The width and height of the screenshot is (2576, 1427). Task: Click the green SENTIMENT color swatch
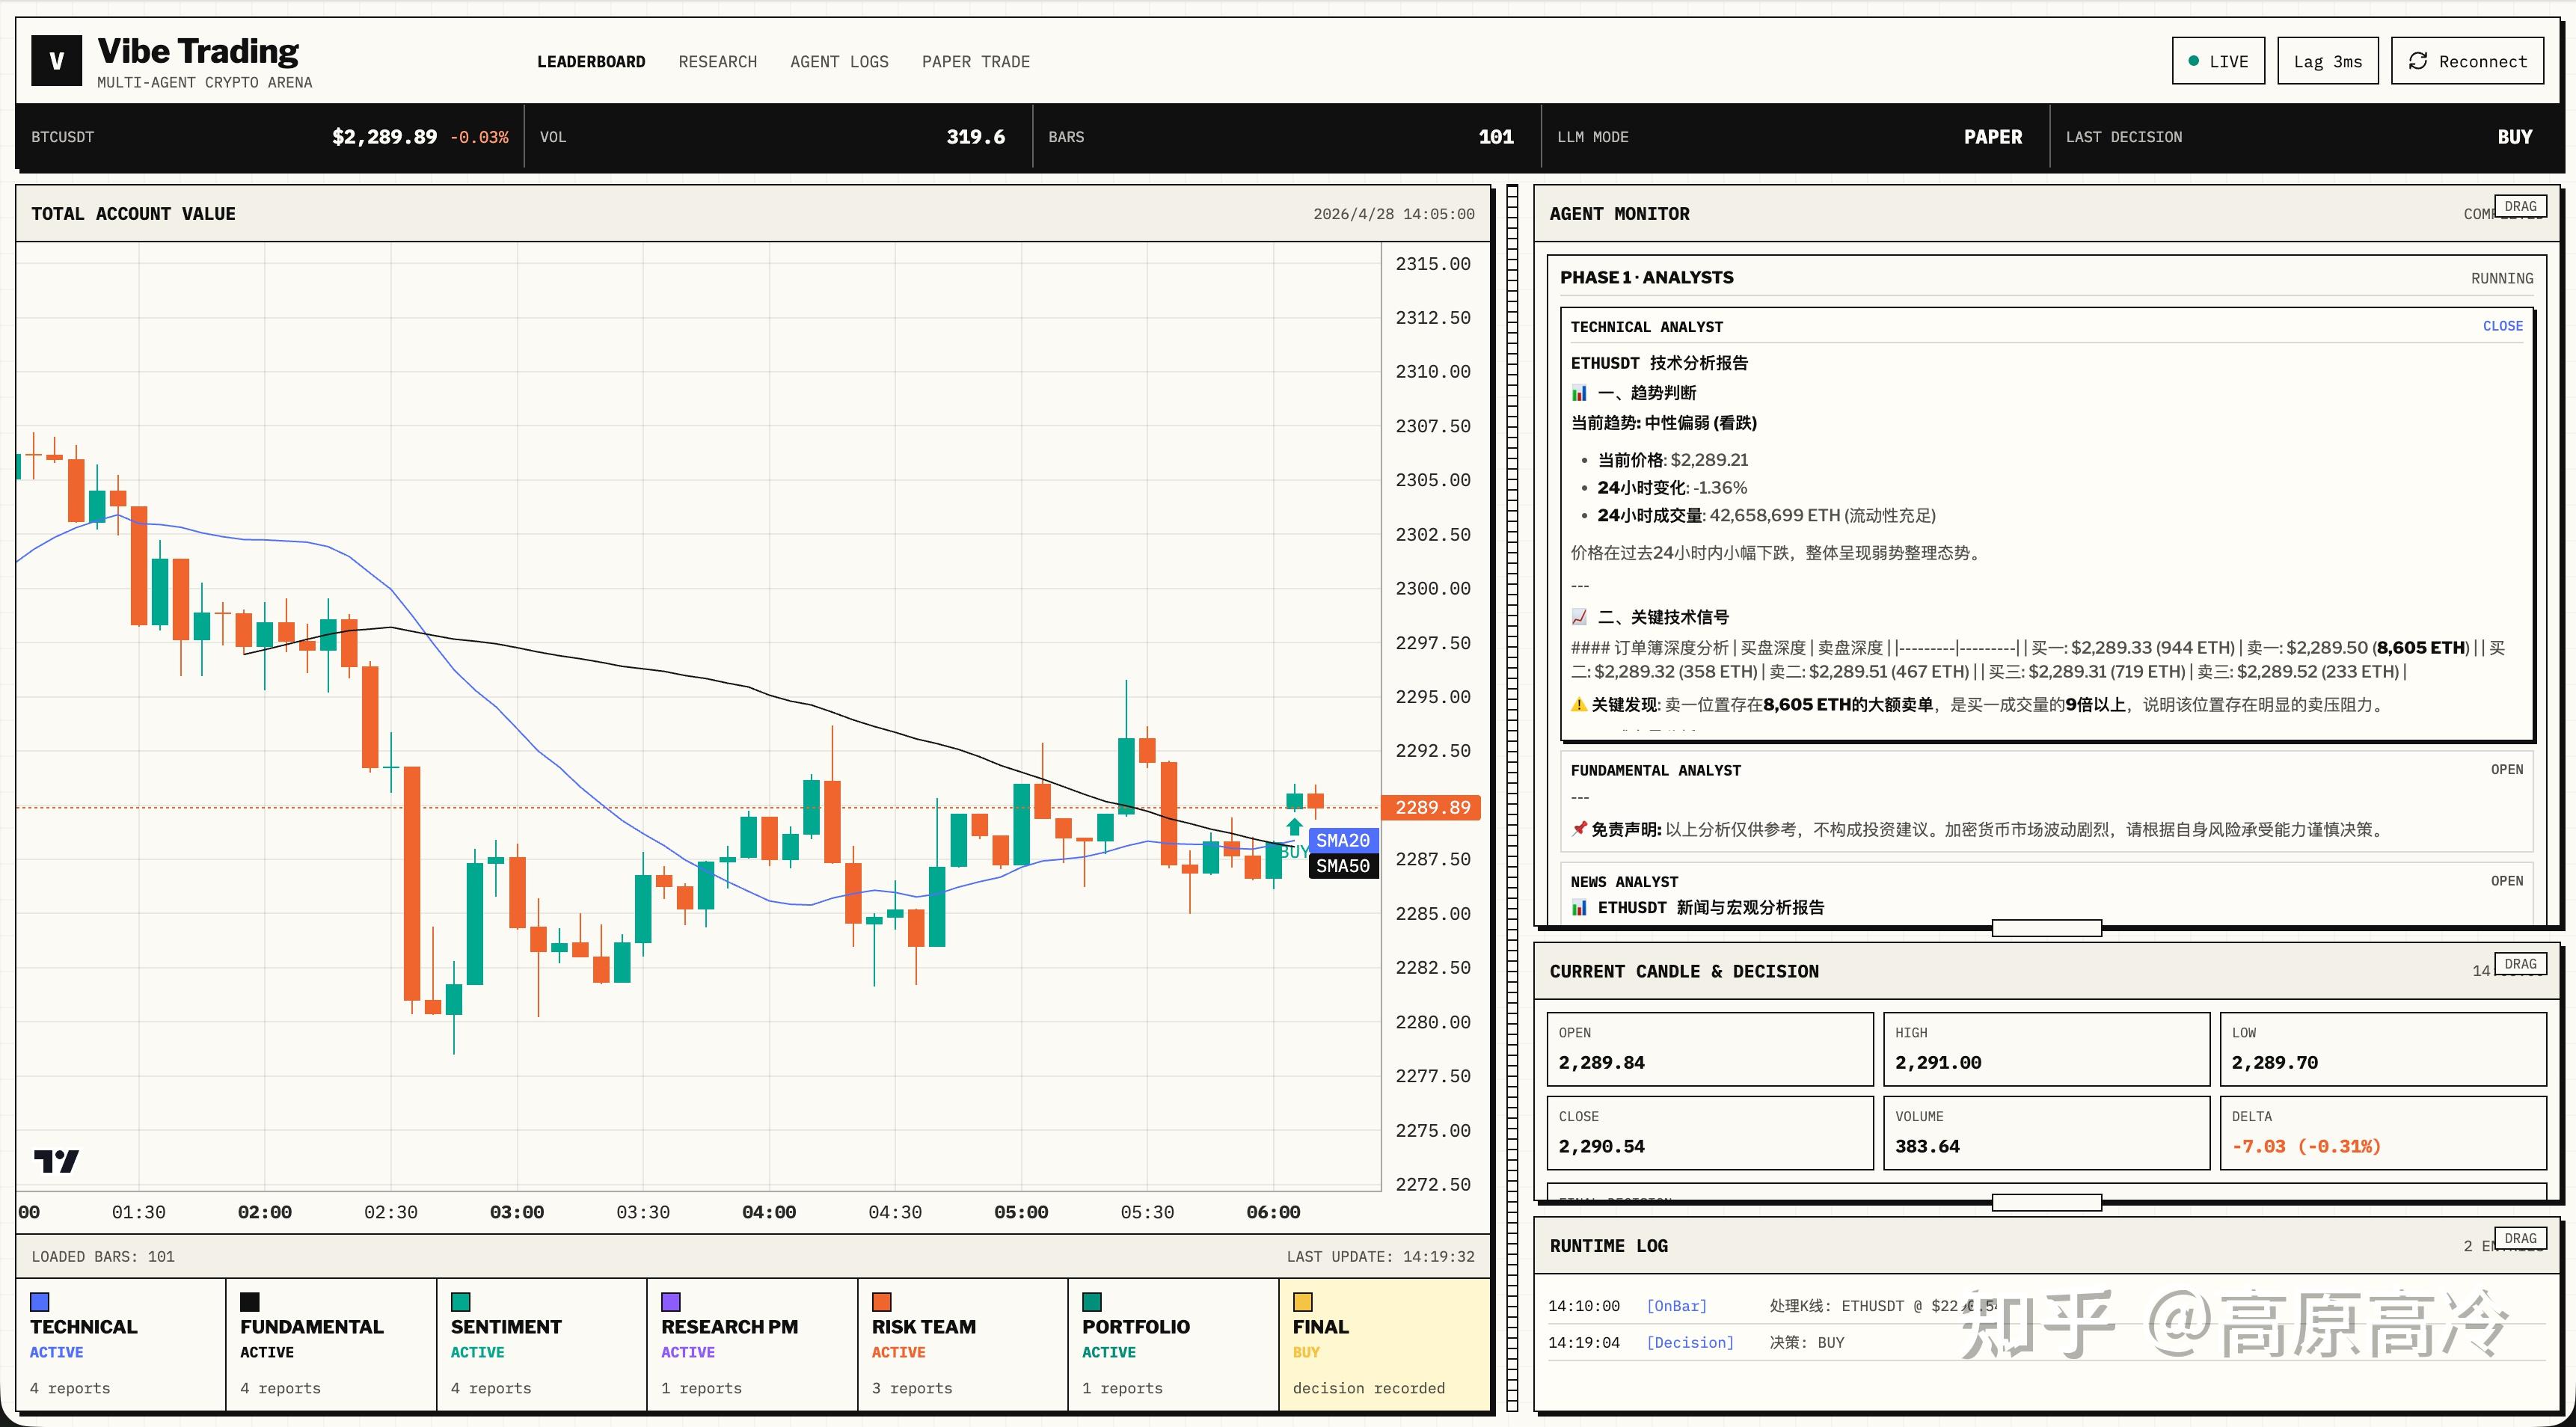[x=461, y=1301]
